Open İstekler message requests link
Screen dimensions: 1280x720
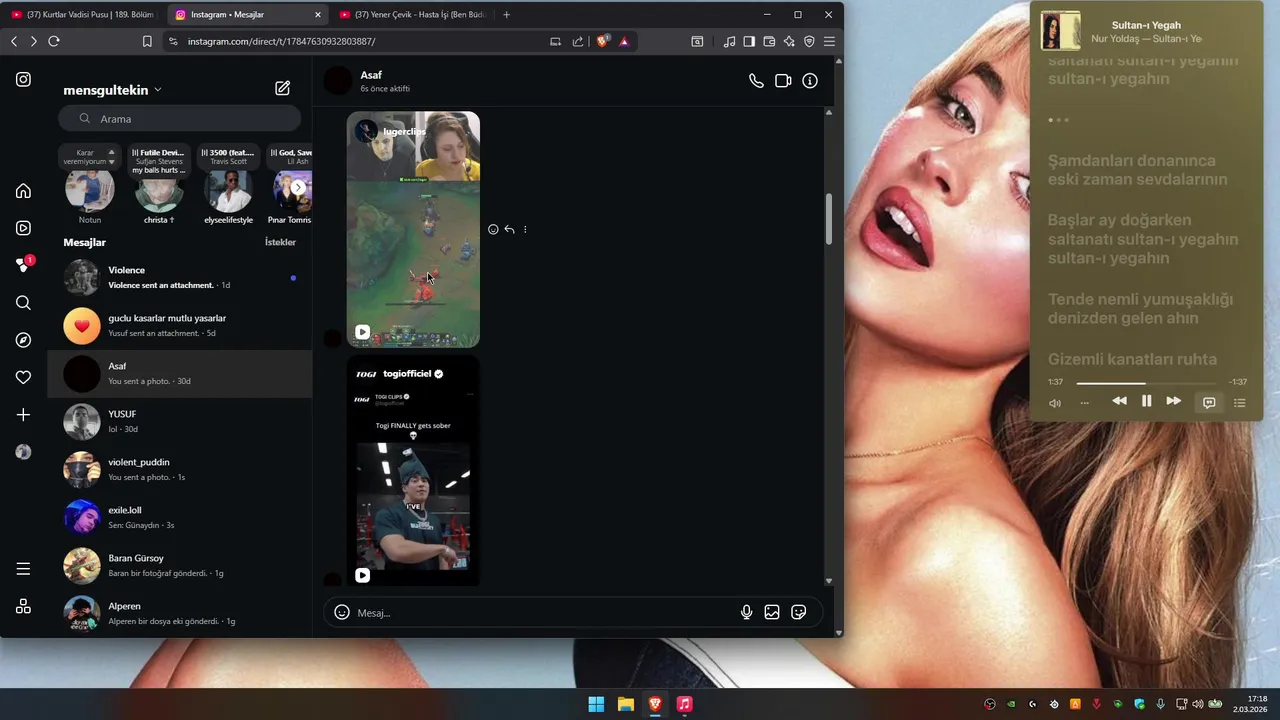click(x=280, y=242)
